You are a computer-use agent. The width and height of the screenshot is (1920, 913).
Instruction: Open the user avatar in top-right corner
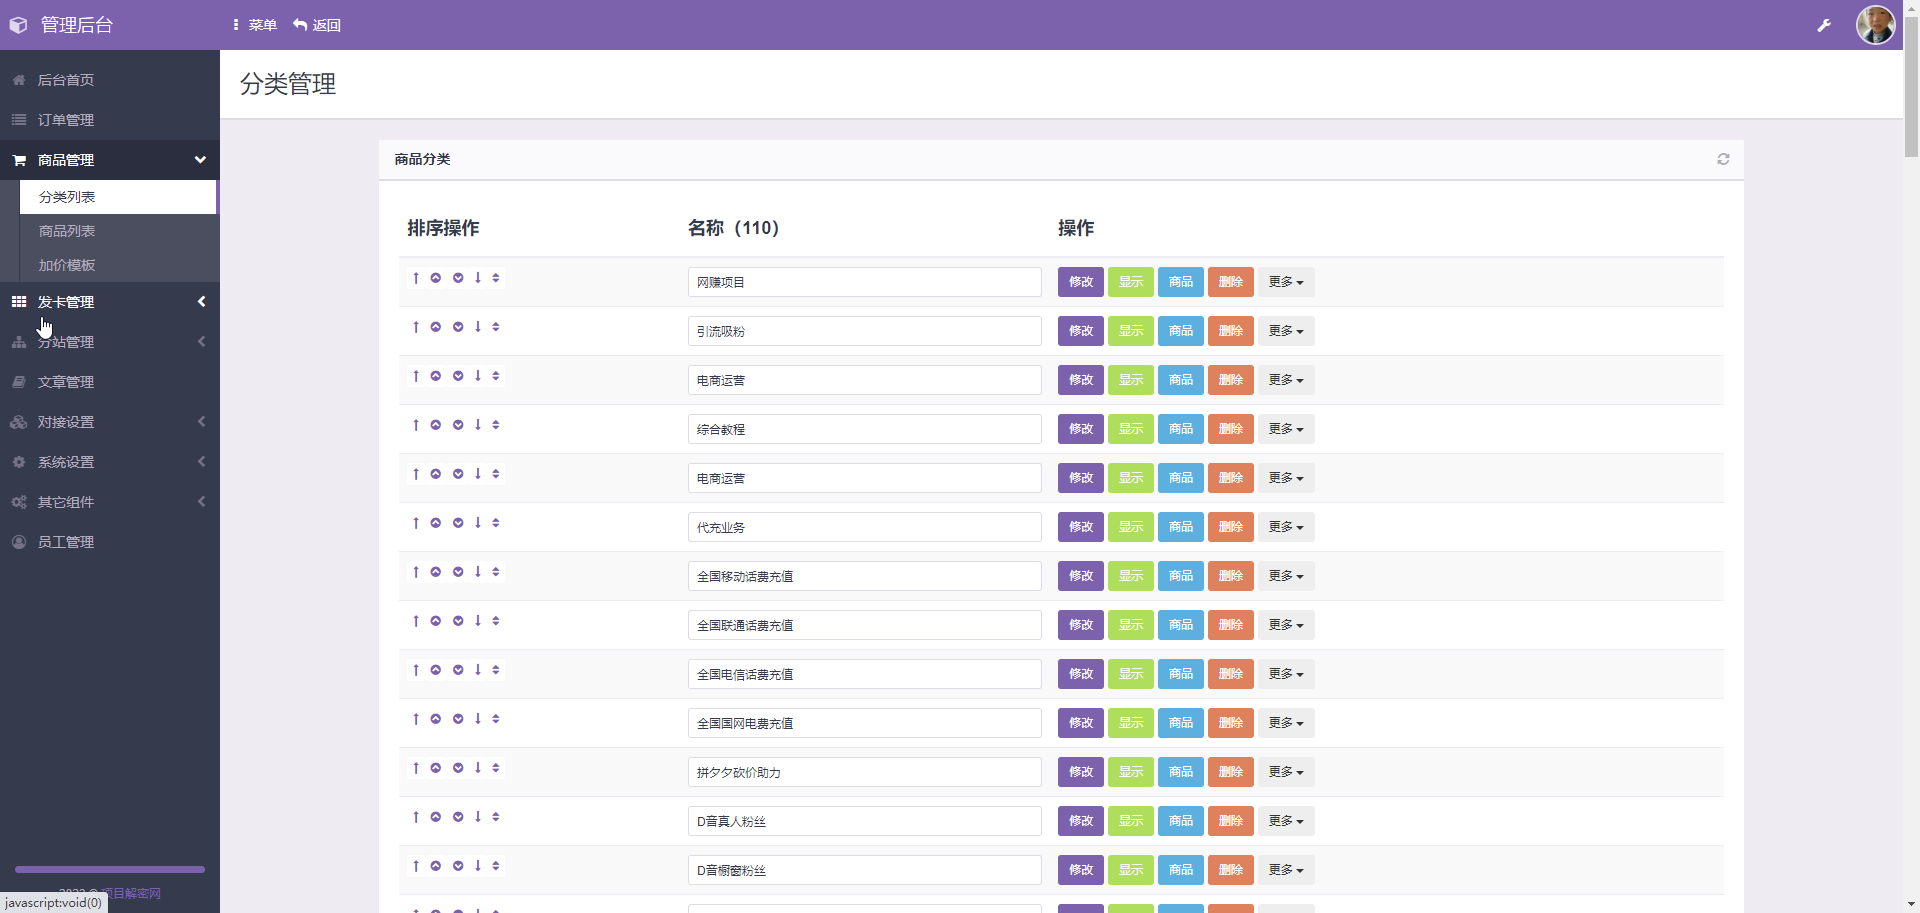pos(1875,25)
